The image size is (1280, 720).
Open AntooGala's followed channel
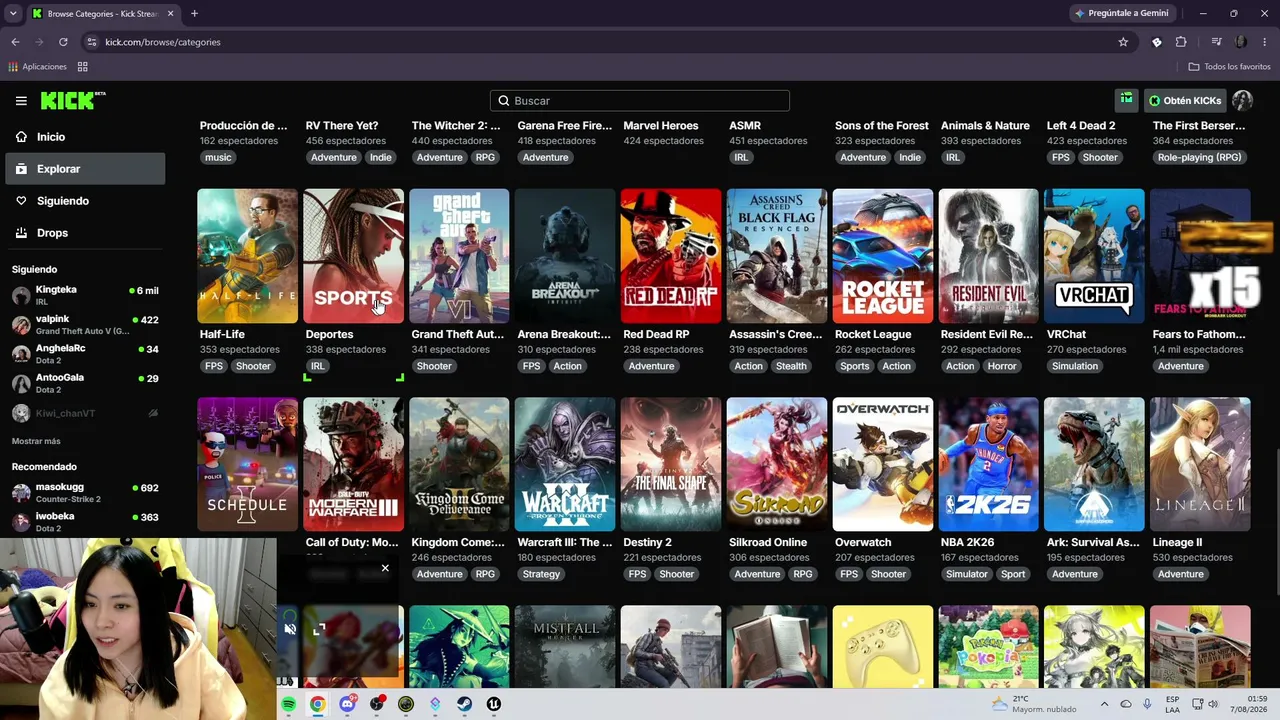point(85,383)
